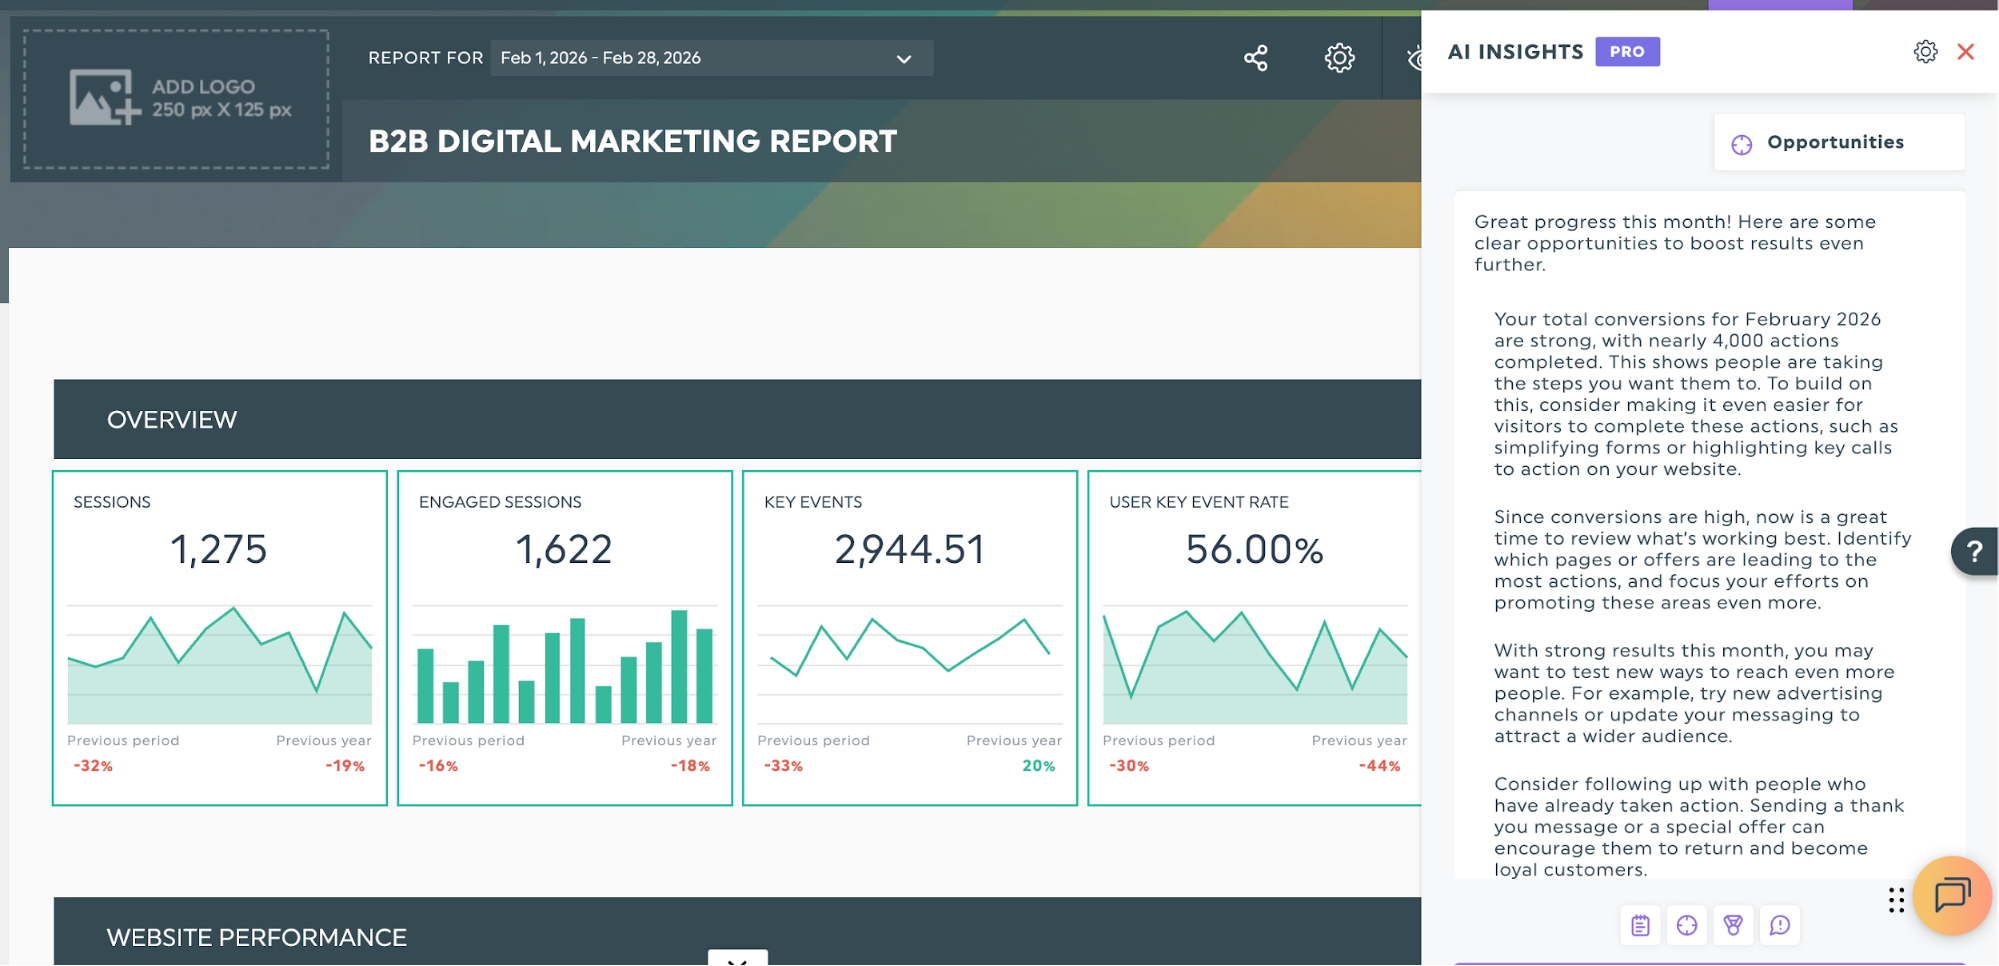
Task: Select the Key Events metric card
Action: (909, 638)
